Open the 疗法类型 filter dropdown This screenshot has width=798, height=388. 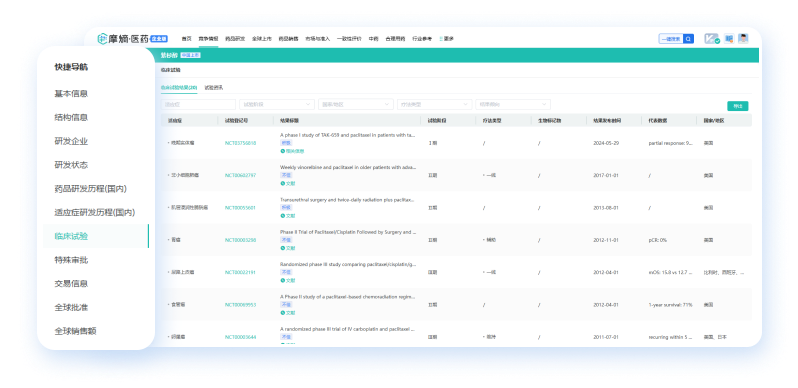435,104
